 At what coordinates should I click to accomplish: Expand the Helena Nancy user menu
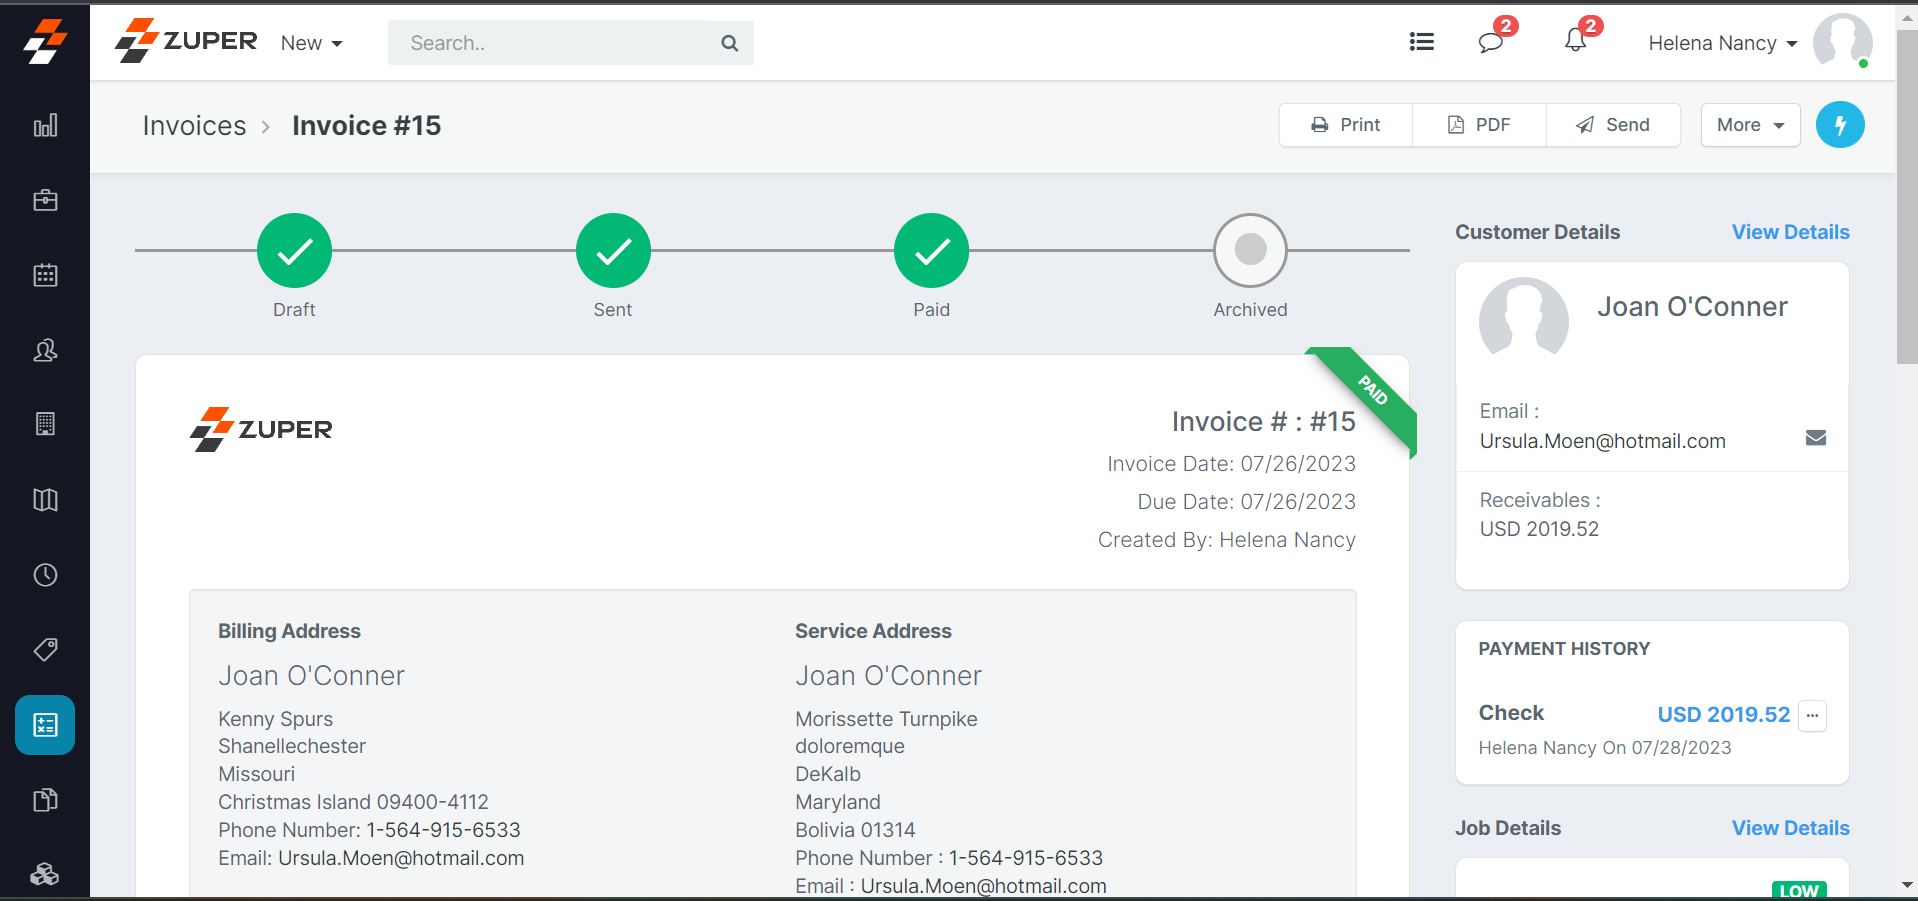pyautogui.click(x=1722, y=43)
